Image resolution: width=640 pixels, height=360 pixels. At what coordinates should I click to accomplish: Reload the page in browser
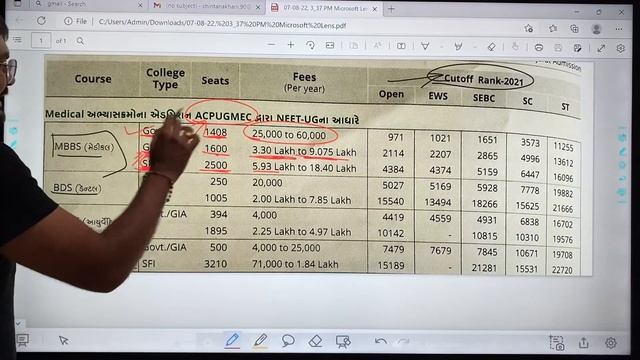[41, 20]
